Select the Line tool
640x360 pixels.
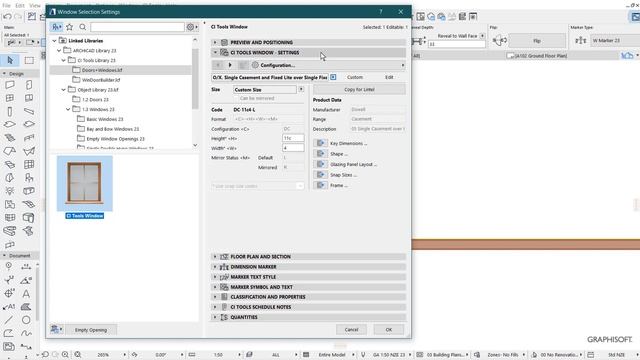pos(9,320)
